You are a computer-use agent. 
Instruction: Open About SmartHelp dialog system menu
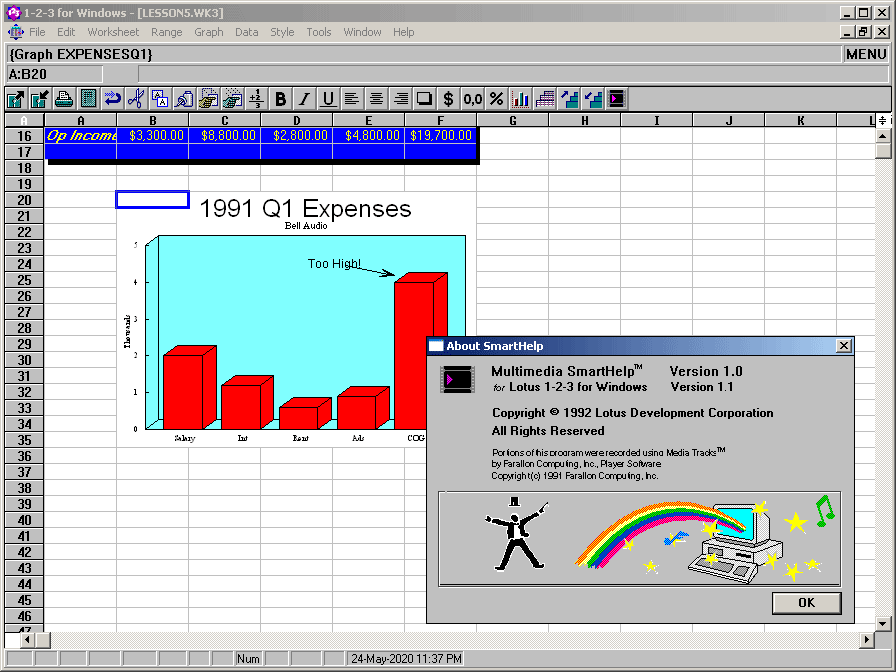[436, 346]
